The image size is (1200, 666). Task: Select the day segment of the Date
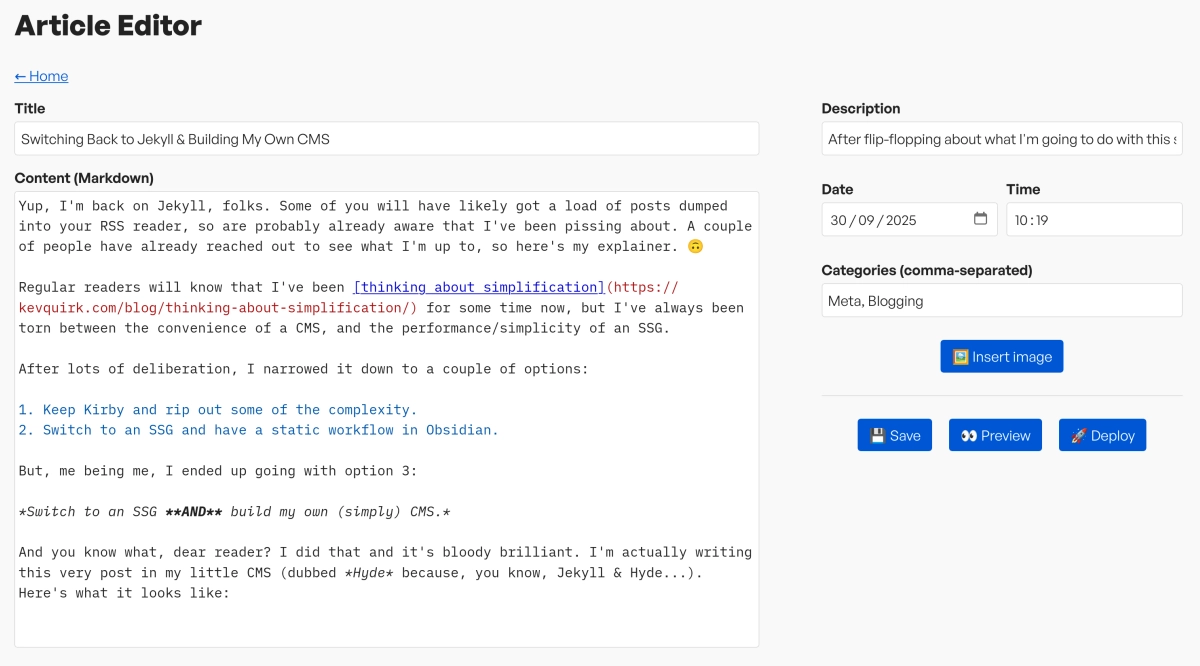coord(838,220)
